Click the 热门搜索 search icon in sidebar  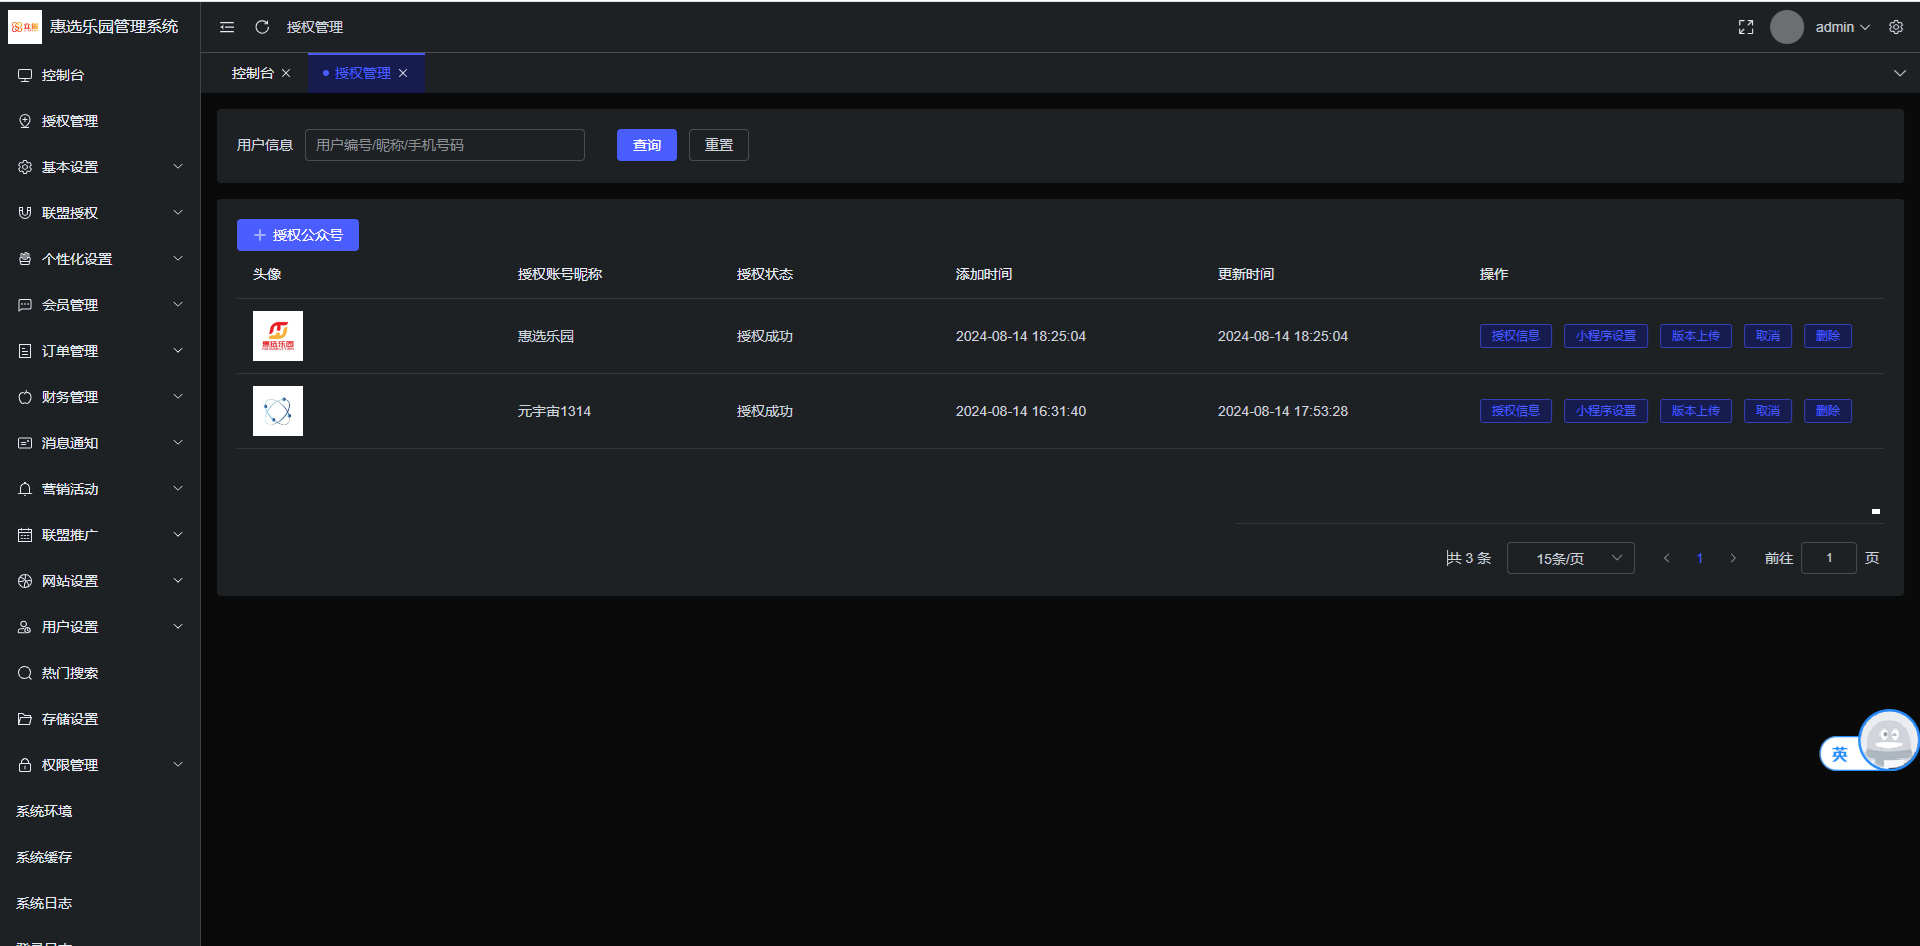25,673
